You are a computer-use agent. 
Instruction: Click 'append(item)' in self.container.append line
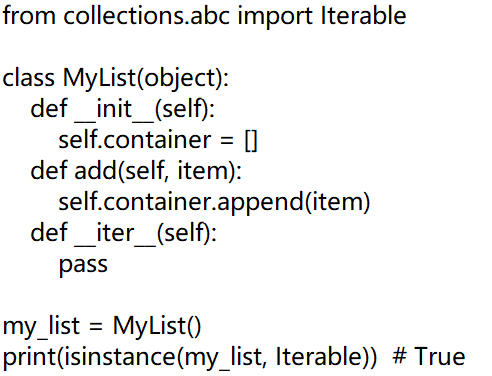pyautogui.click(x=294, y=203)
